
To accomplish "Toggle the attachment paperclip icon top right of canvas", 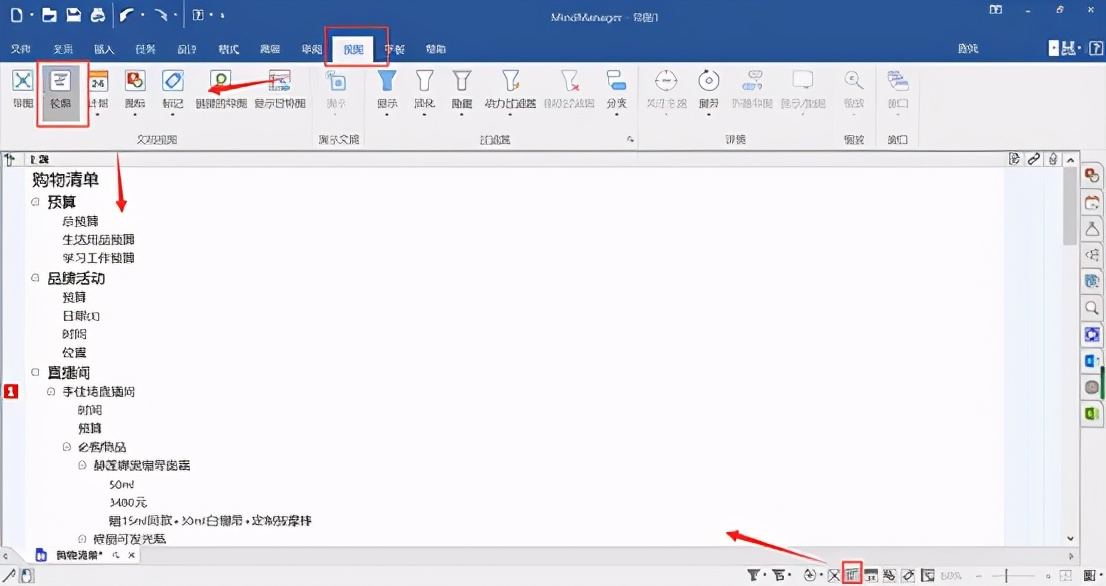I will coord(1050,158).
